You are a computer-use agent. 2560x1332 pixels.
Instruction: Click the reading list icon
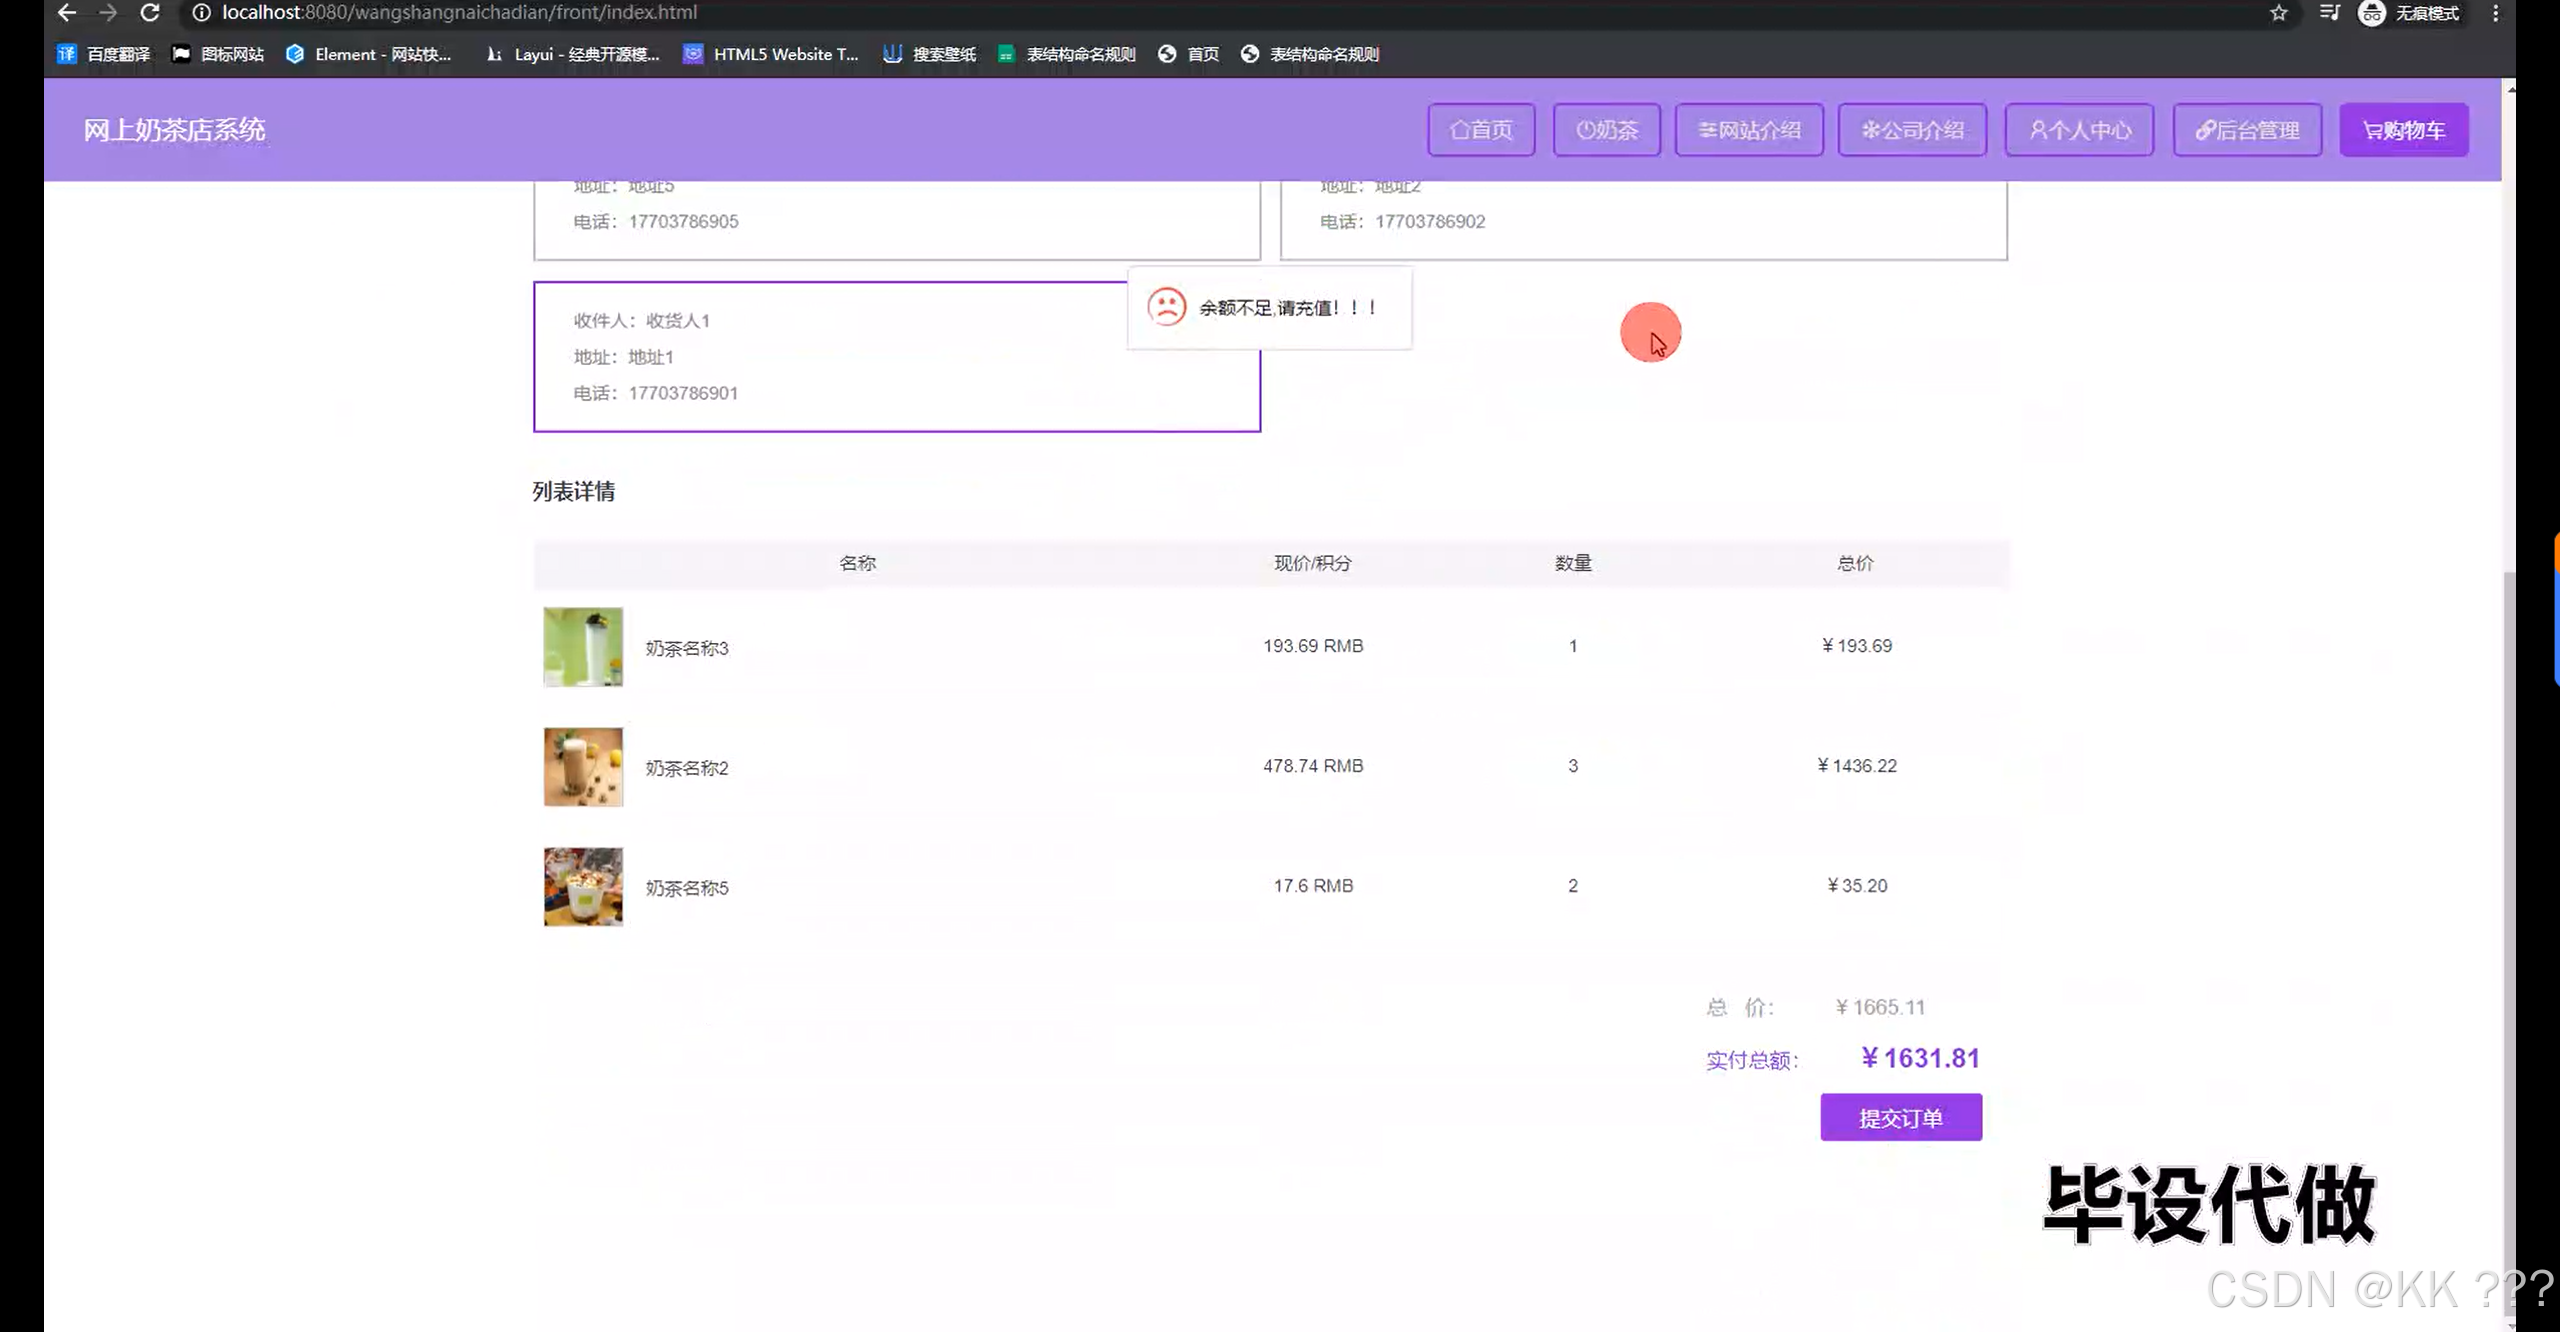[x=2330, y=13]
